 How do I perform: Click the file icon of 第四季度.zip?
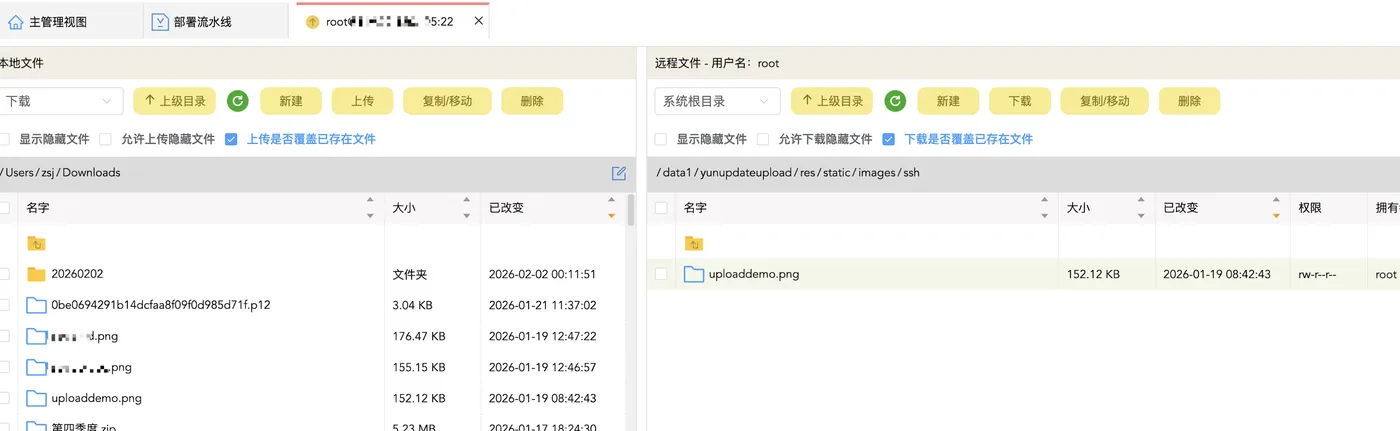pyautogui.click(x=37, y=426)
